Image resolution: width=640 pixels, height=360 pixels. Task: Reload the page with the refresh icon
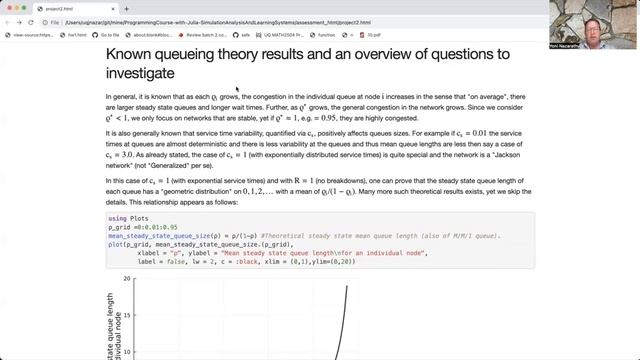coord(31,22)
